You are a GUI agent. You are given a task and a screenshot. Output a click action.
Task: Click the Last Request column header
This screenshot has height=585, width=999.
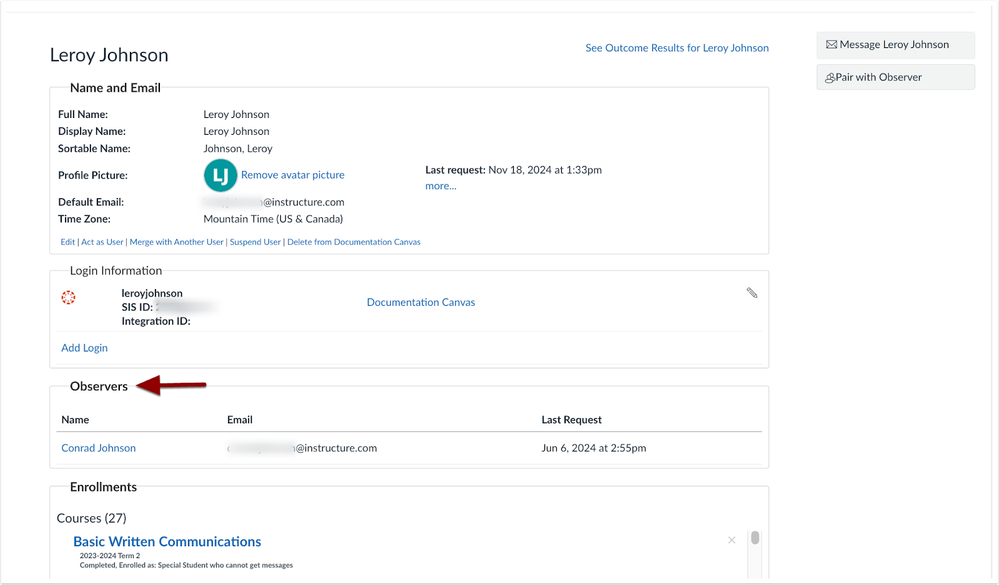[571, 420]
